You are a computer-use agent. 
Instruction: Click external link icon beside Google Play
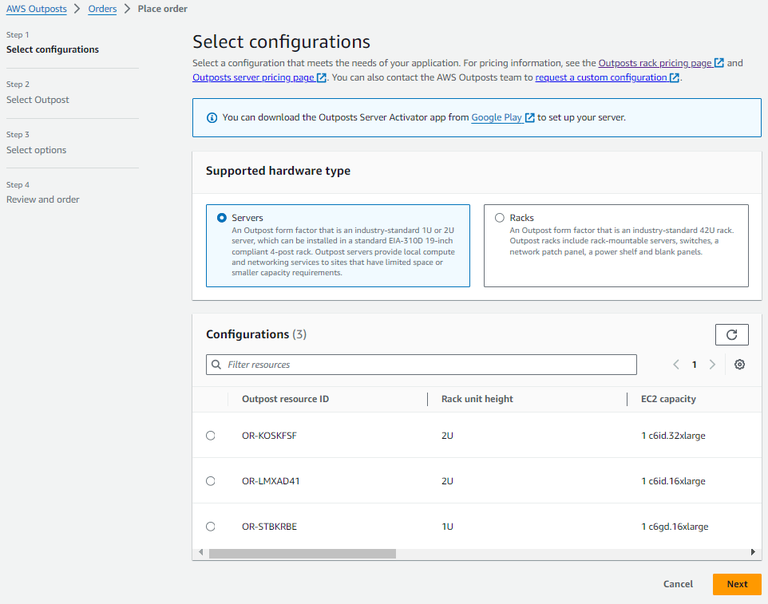[x=530, y=118]
